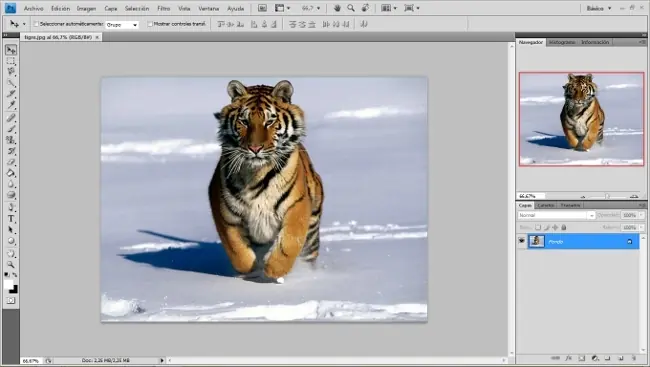Open status bar info arrow menu
This screenshot has width=650, height=367.
click(x=162, y=360)
